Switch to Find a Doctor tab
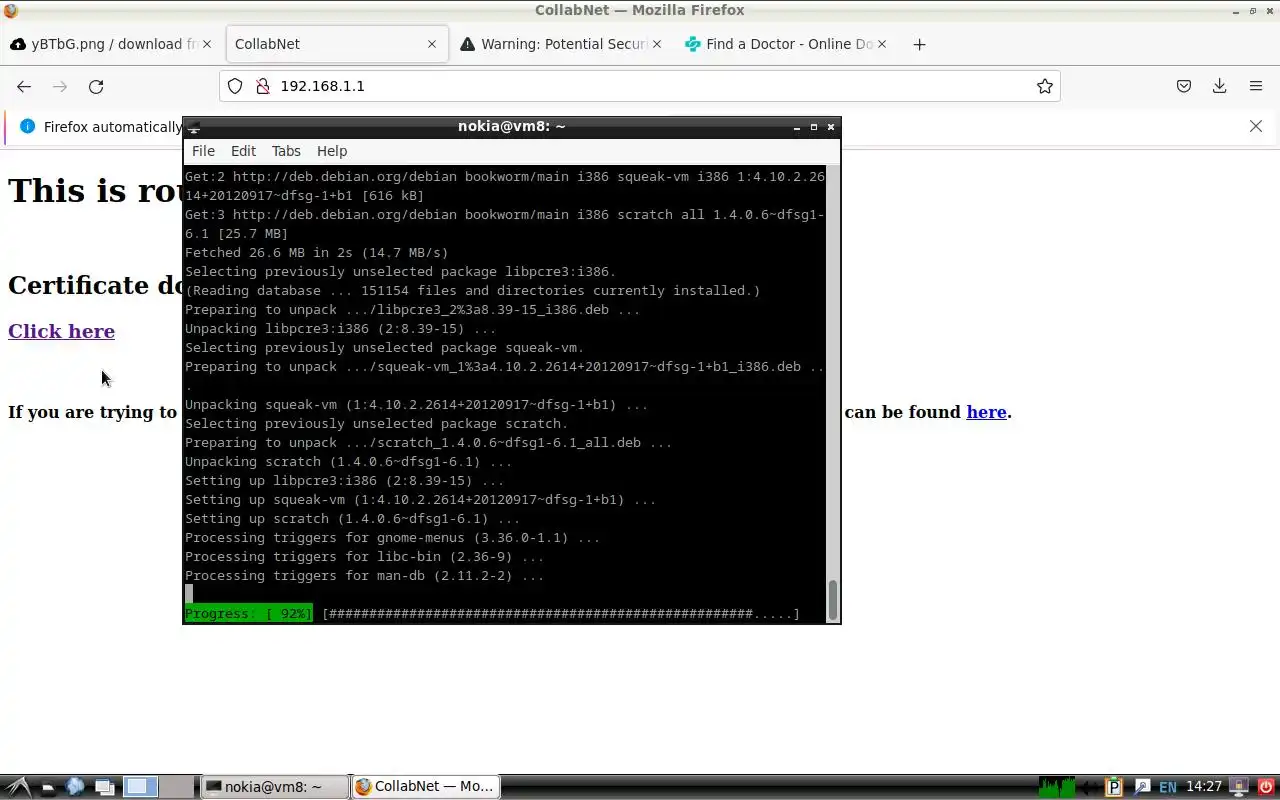This screenshot has width=1280, height=800. point(786,44)
